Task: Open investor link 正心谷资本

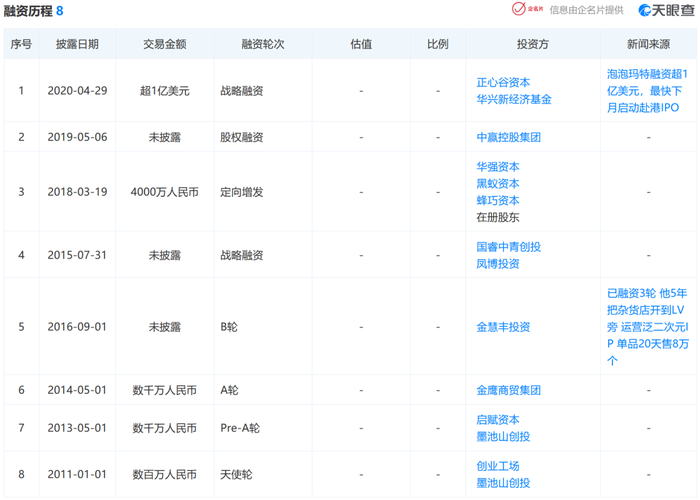Action: [x=503, y=82]
